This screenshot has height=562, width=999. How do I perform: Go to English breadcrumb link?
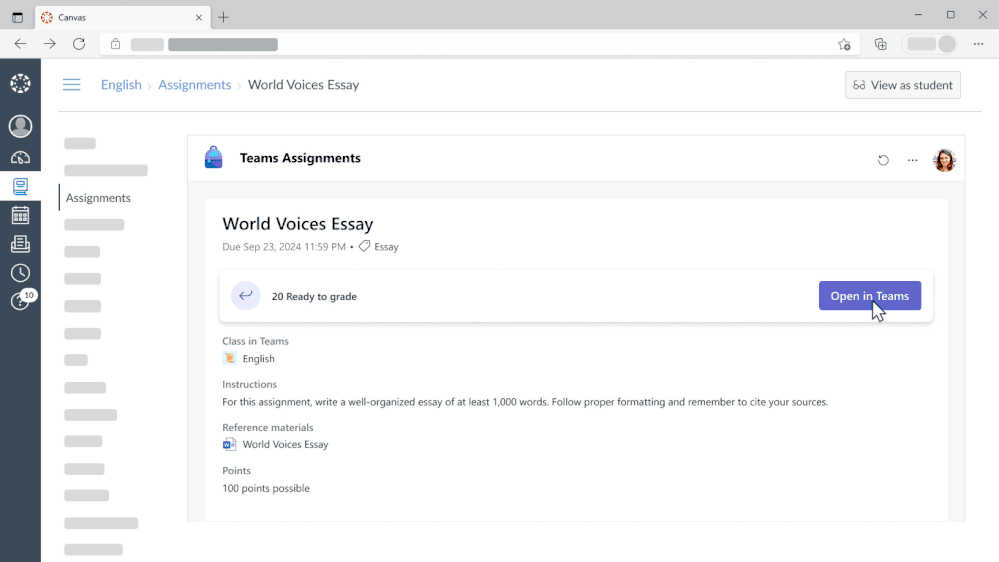click(x=121, y=85)
